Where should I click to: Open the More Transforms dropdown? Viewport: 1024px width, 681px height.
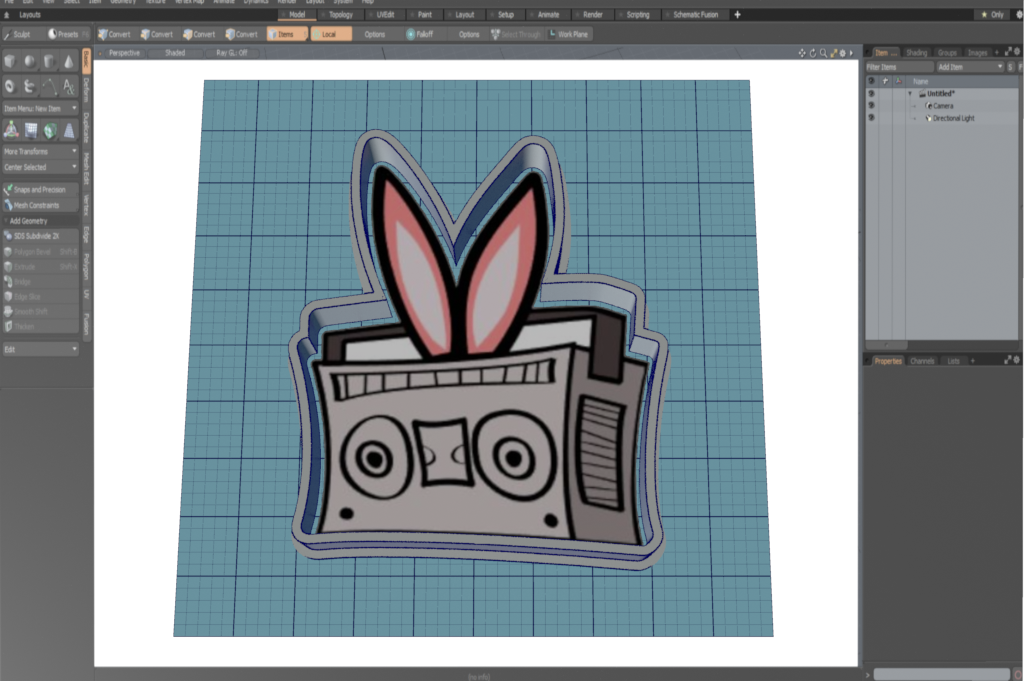tap(40, 151)
